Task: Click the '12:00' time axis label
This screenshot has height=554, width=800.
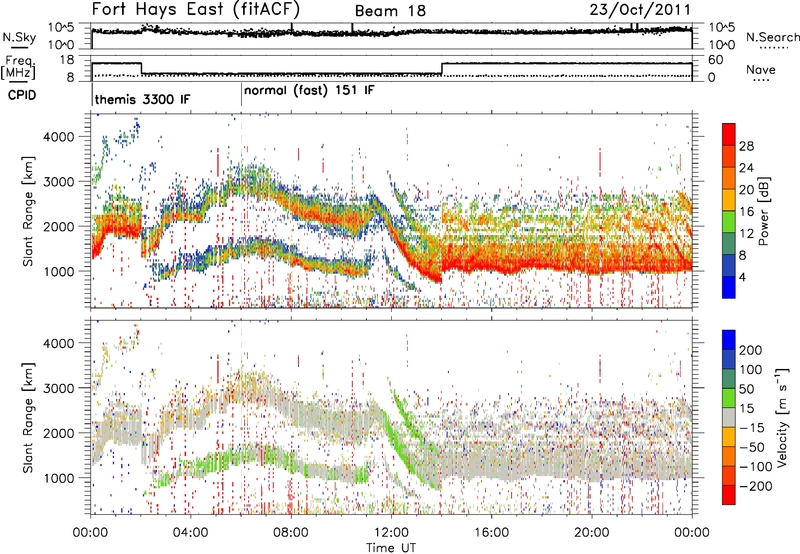Action: click(x=391, y=533)
